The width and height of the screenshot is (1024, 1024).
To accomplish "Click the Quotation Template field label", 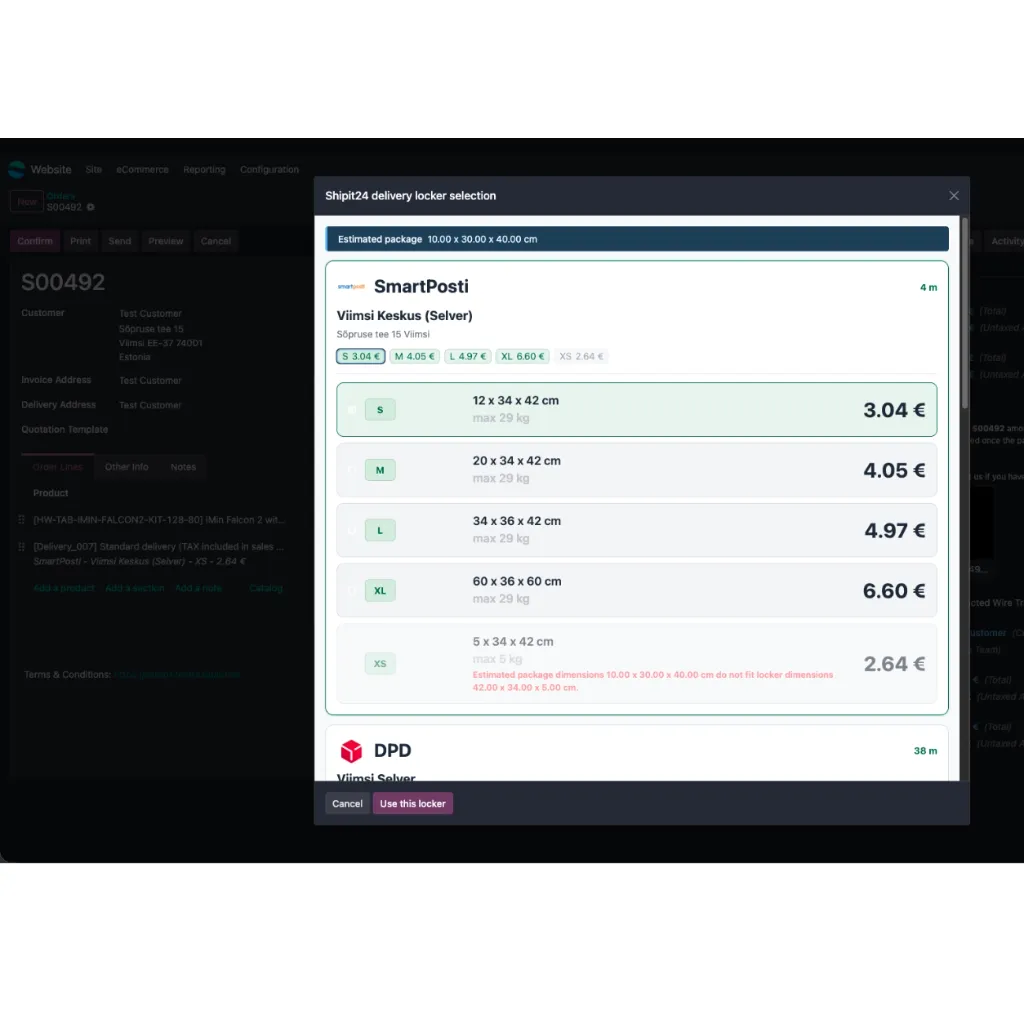I will [65, 430].
